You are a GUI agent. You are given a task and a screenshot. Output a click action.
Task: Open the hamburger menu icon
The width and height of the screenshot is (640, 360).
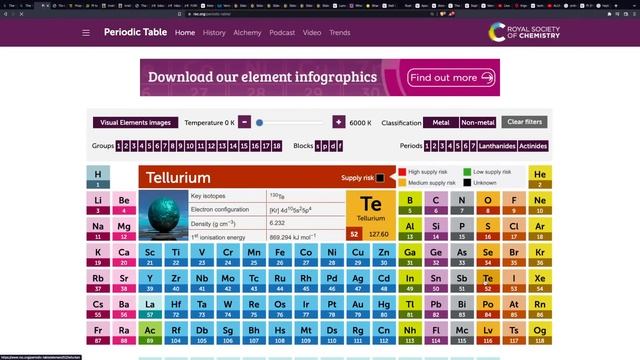(86, 33)
